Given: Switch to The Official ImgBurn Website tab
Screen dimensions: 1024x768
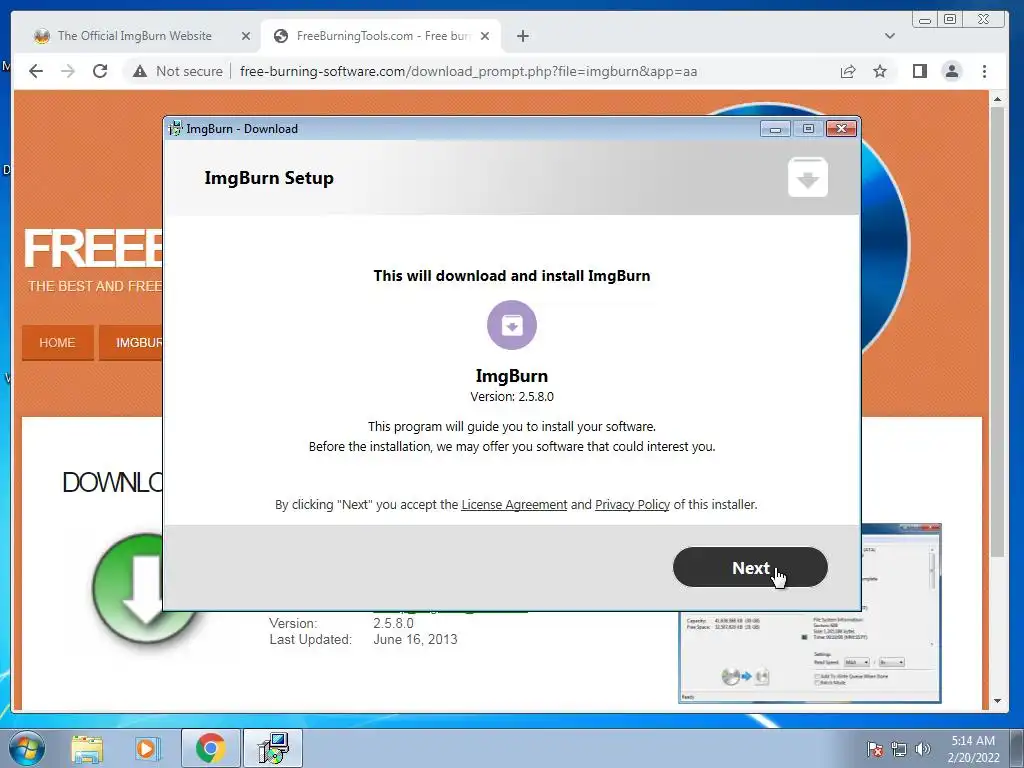Looking at the screenshot, I should [x=135, y=36].
